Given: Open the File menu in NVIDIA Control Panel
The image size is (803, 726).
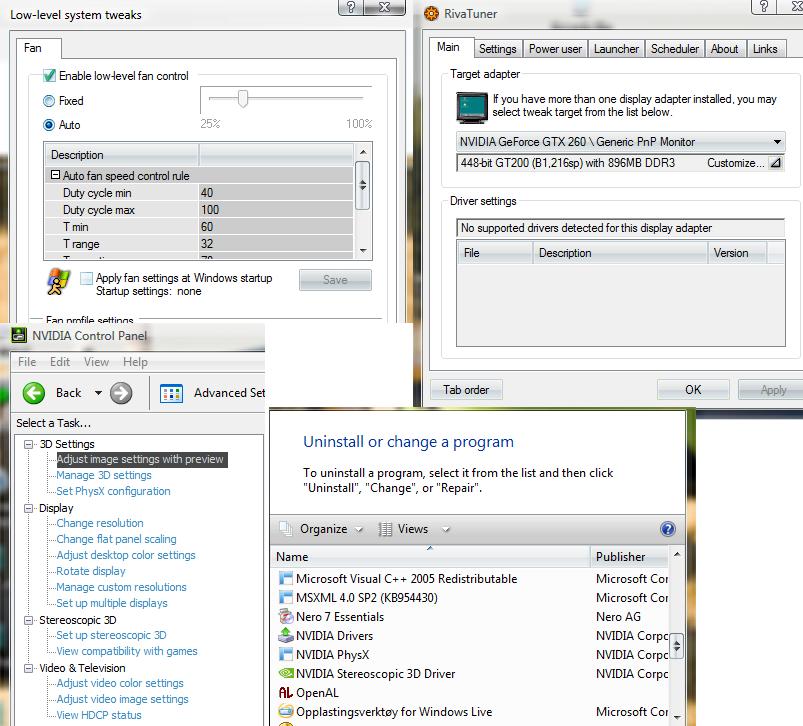Looking at the screenshot, I should tap(27, 362).
